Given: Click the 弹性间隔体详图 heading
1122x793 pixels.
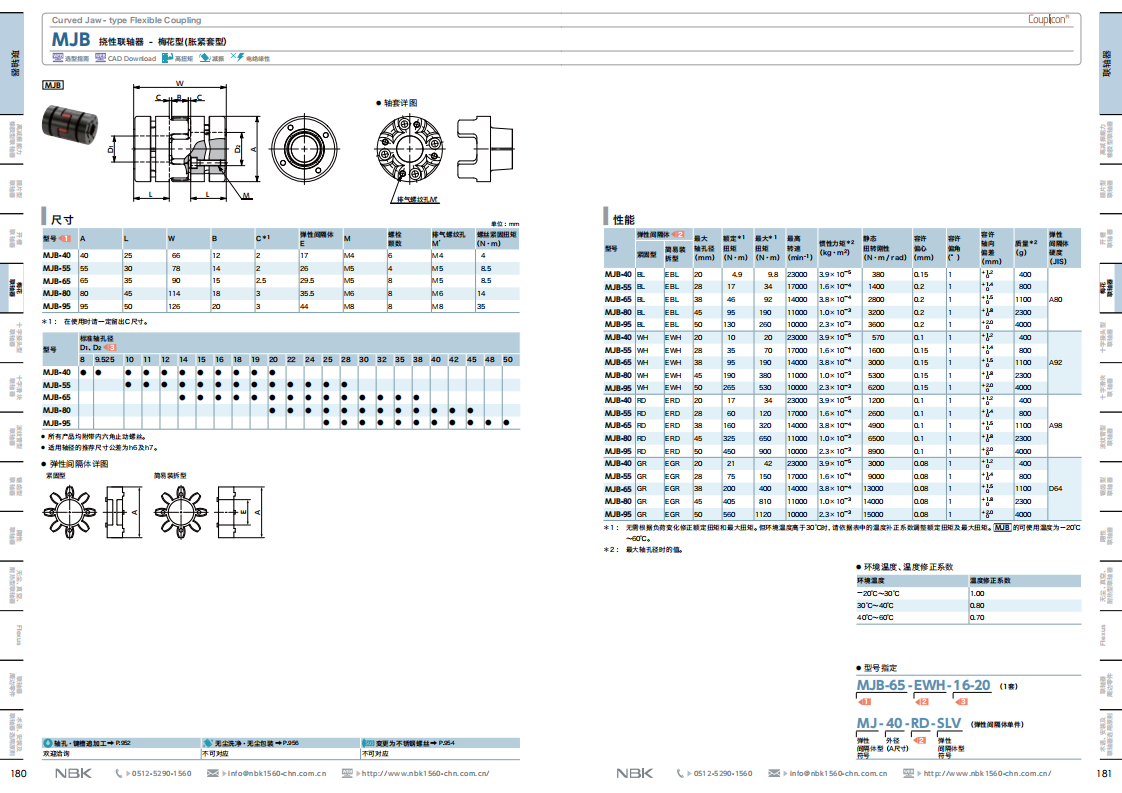Looking at the screenshot, I should (79, 464).
